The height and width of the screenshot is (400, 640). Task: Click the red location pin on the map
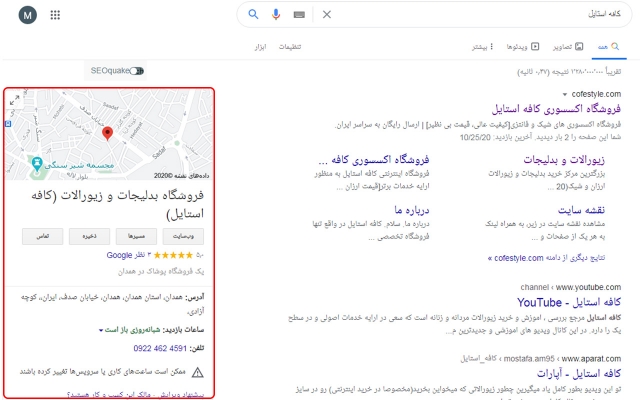[107, 133]
